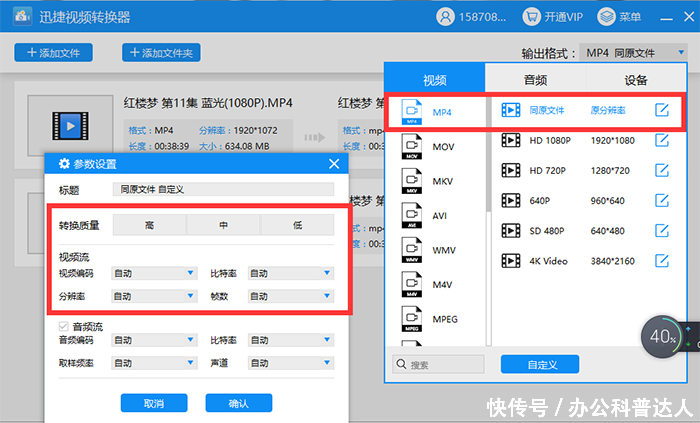Screen dimensions: 700x423
Task: Click the film icon beside 4K Video
Action: point(511,261)
